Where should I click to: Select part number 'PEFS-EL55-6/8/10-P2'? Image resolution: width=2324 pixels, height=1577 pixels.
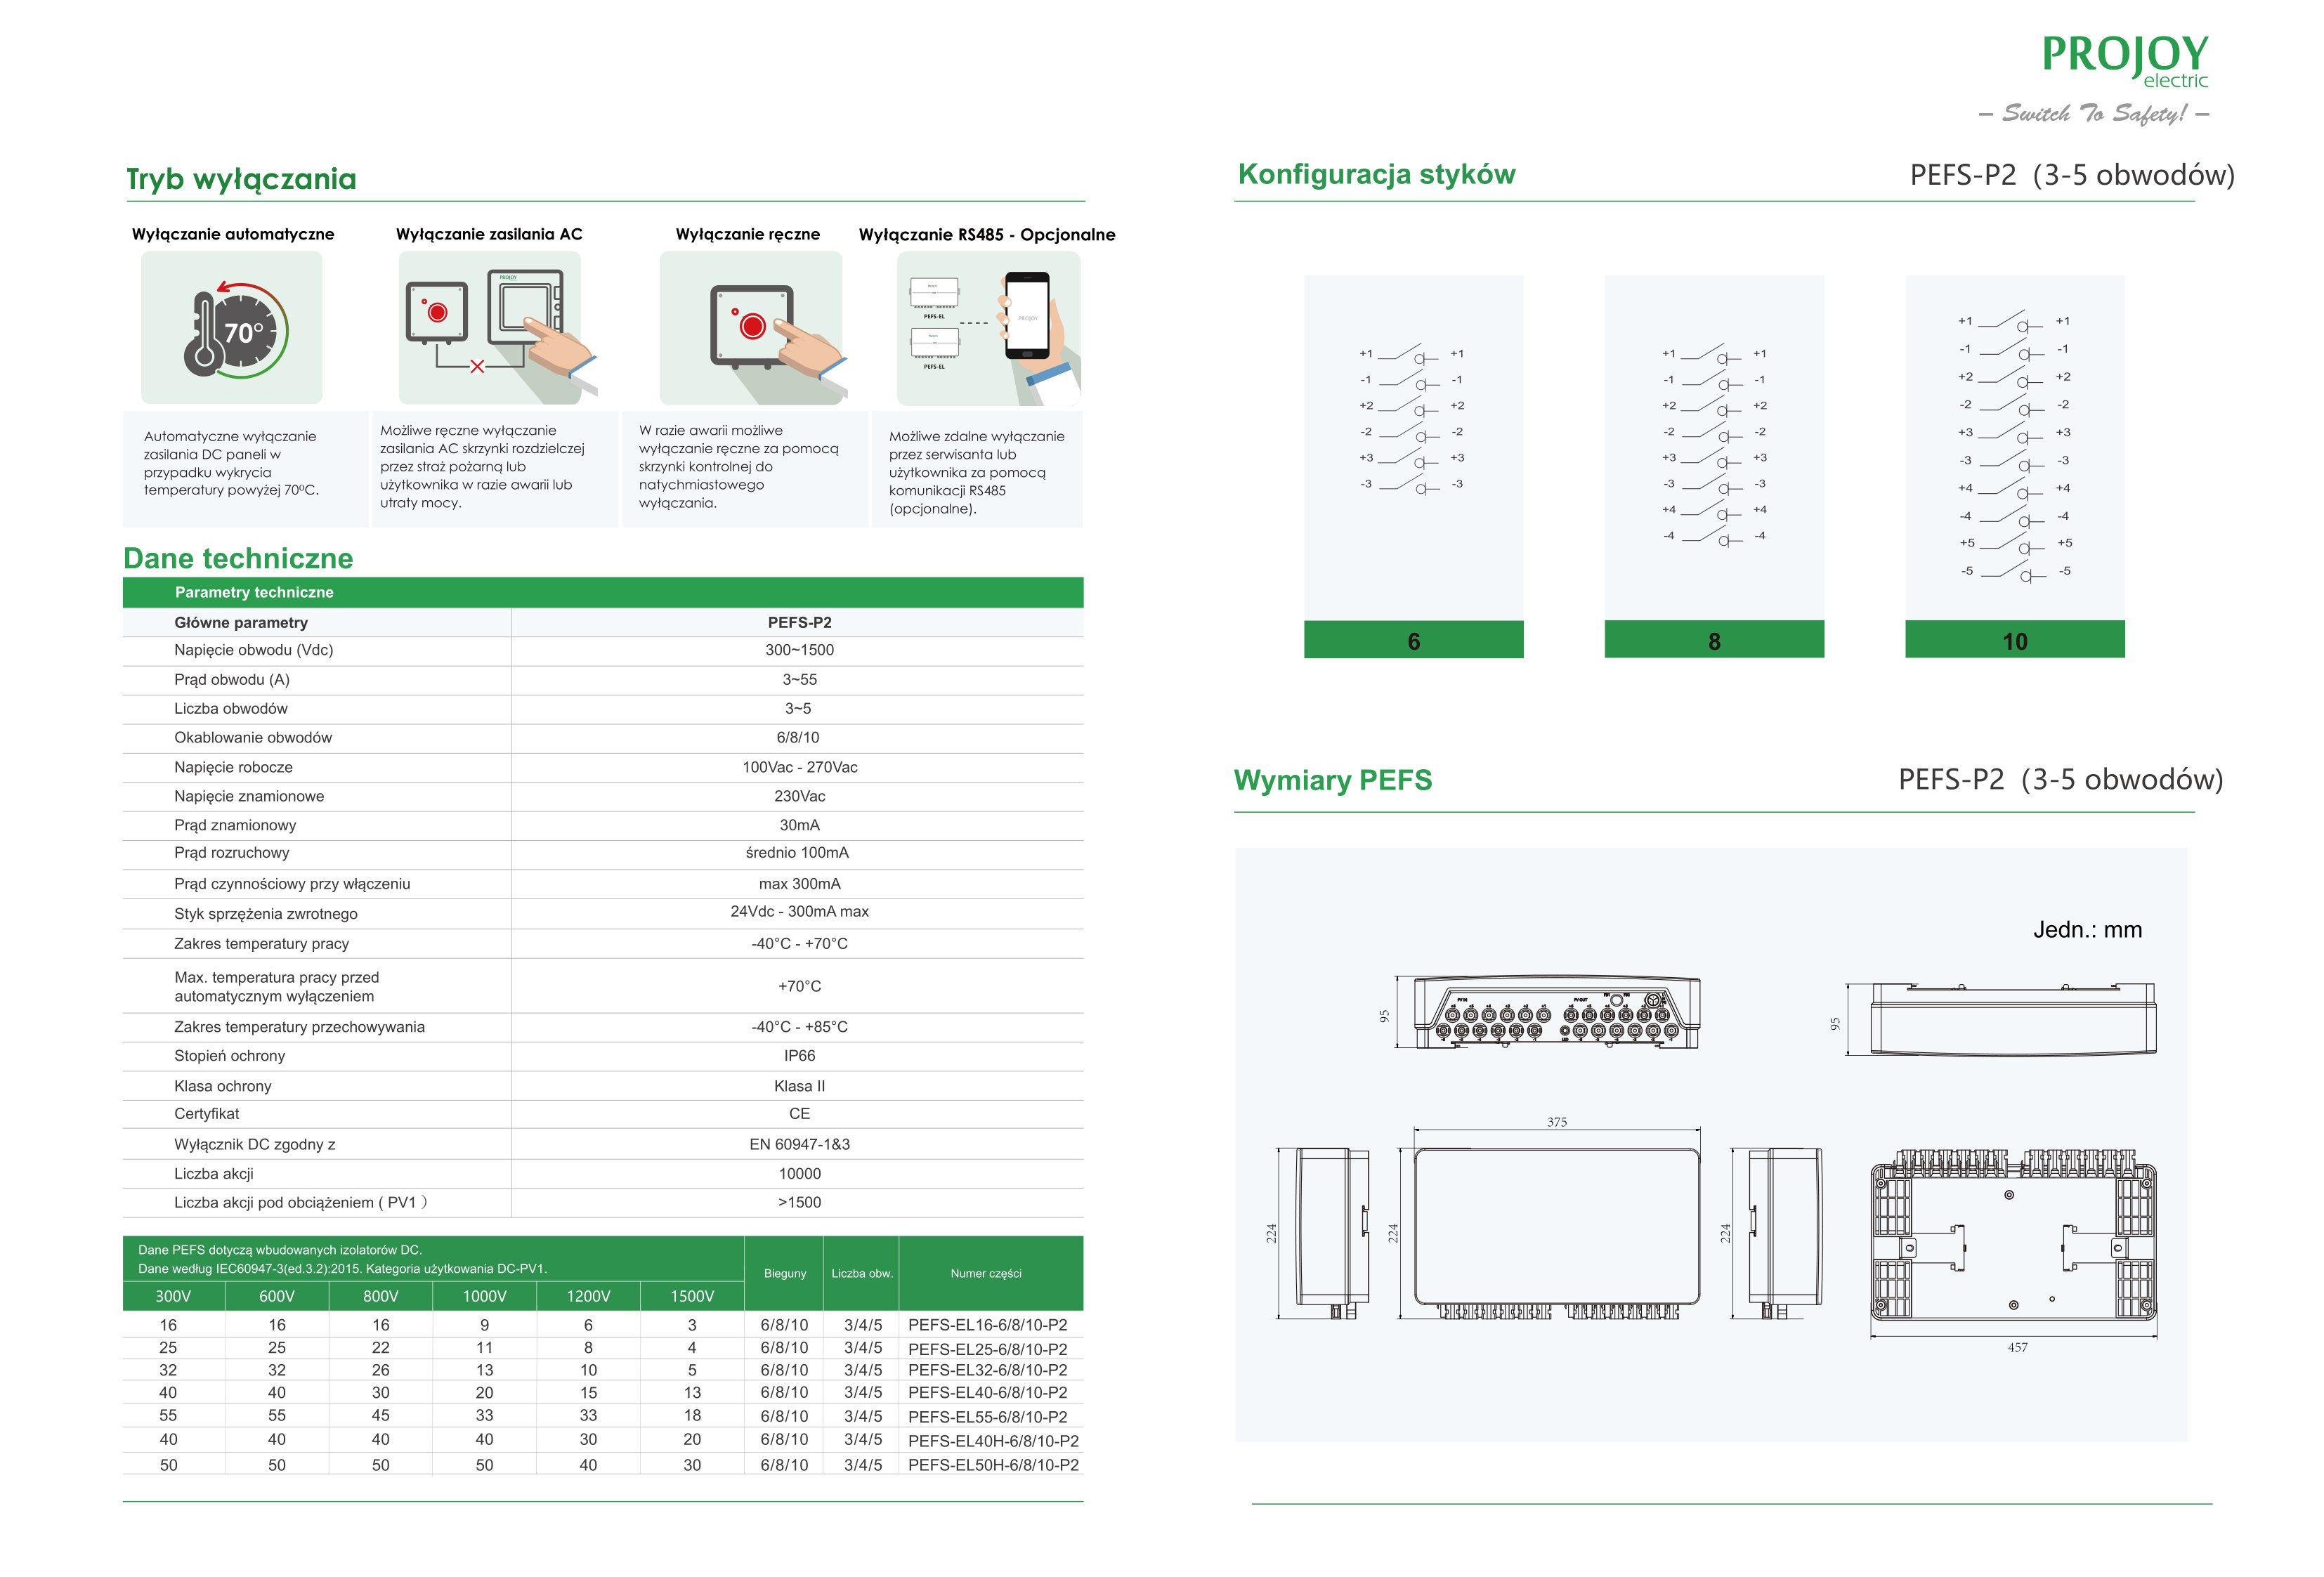(x=987, y=1417)
